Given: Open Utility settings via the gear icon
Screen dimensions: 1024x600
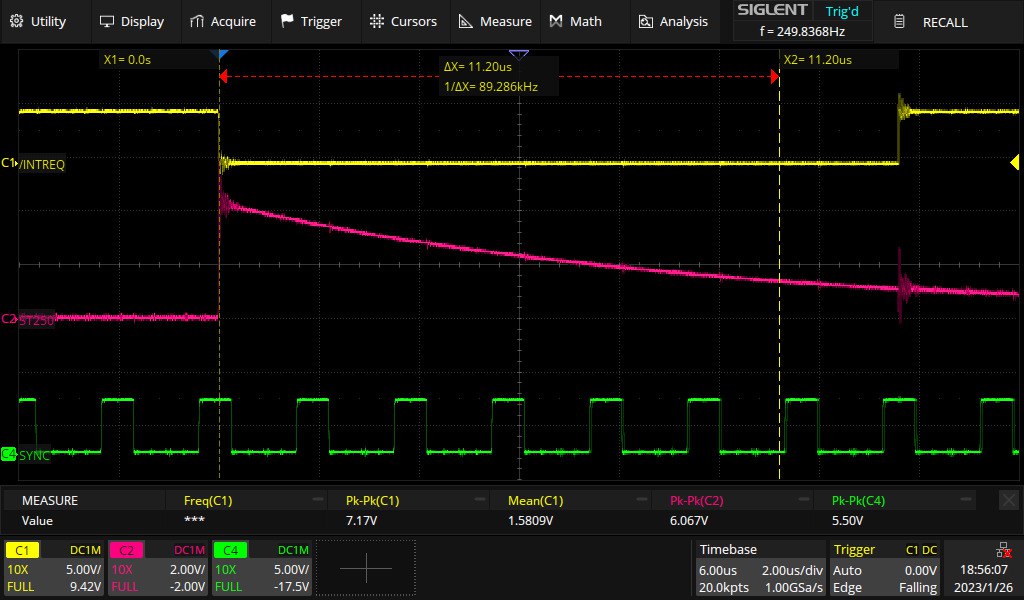Looking at the screenshot, I should [18, 21].
